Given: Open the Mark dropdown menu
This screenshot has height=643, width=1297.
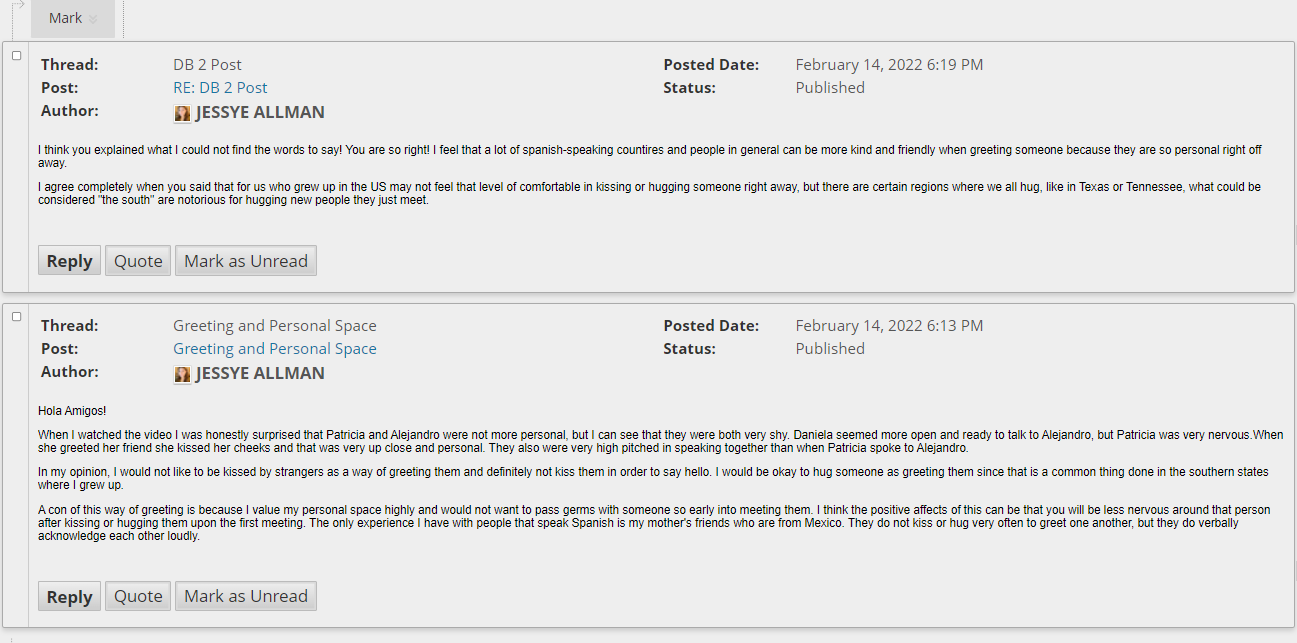Looking at the screenshot, I should (73, 18).
